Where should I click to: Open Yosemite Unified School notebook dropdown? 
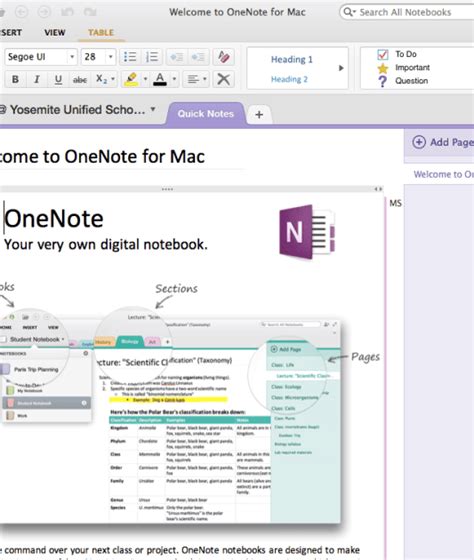click(153, 109)
